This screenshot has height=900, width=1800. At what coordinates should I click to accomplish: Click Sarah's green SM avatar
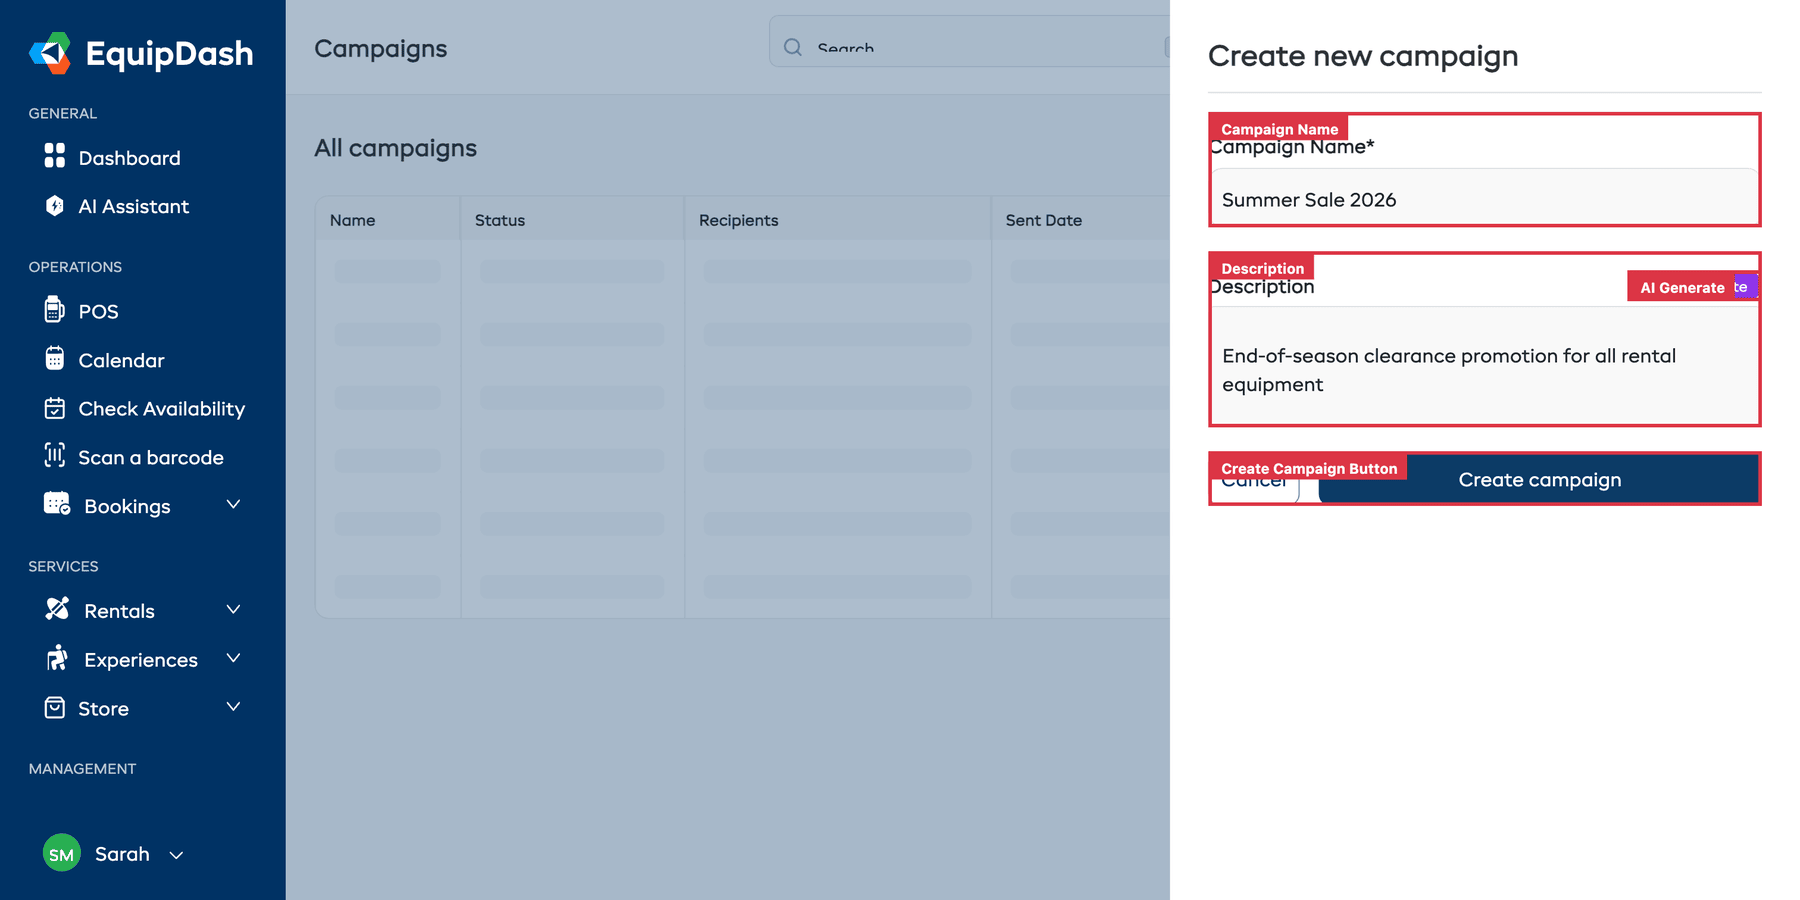60,853
